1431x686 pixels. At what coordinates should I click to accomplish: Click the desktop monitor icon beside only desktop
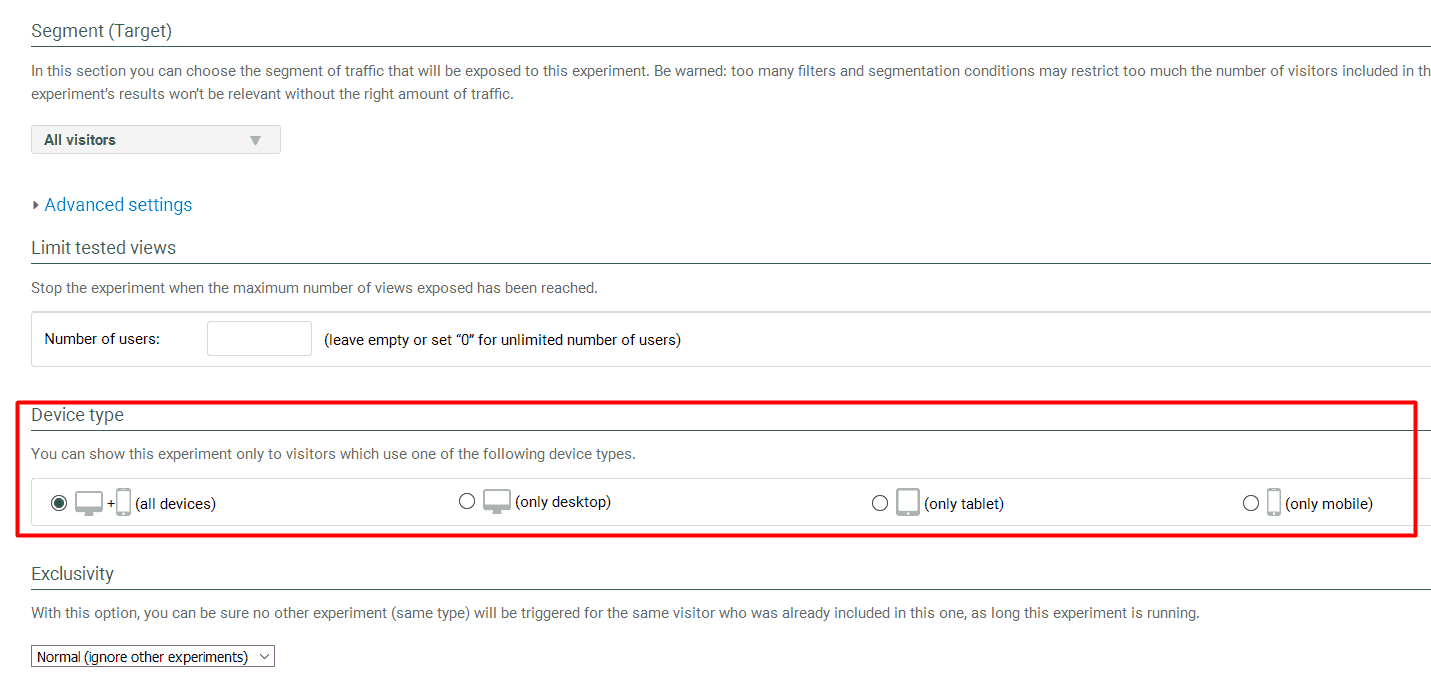click(496, 501)
